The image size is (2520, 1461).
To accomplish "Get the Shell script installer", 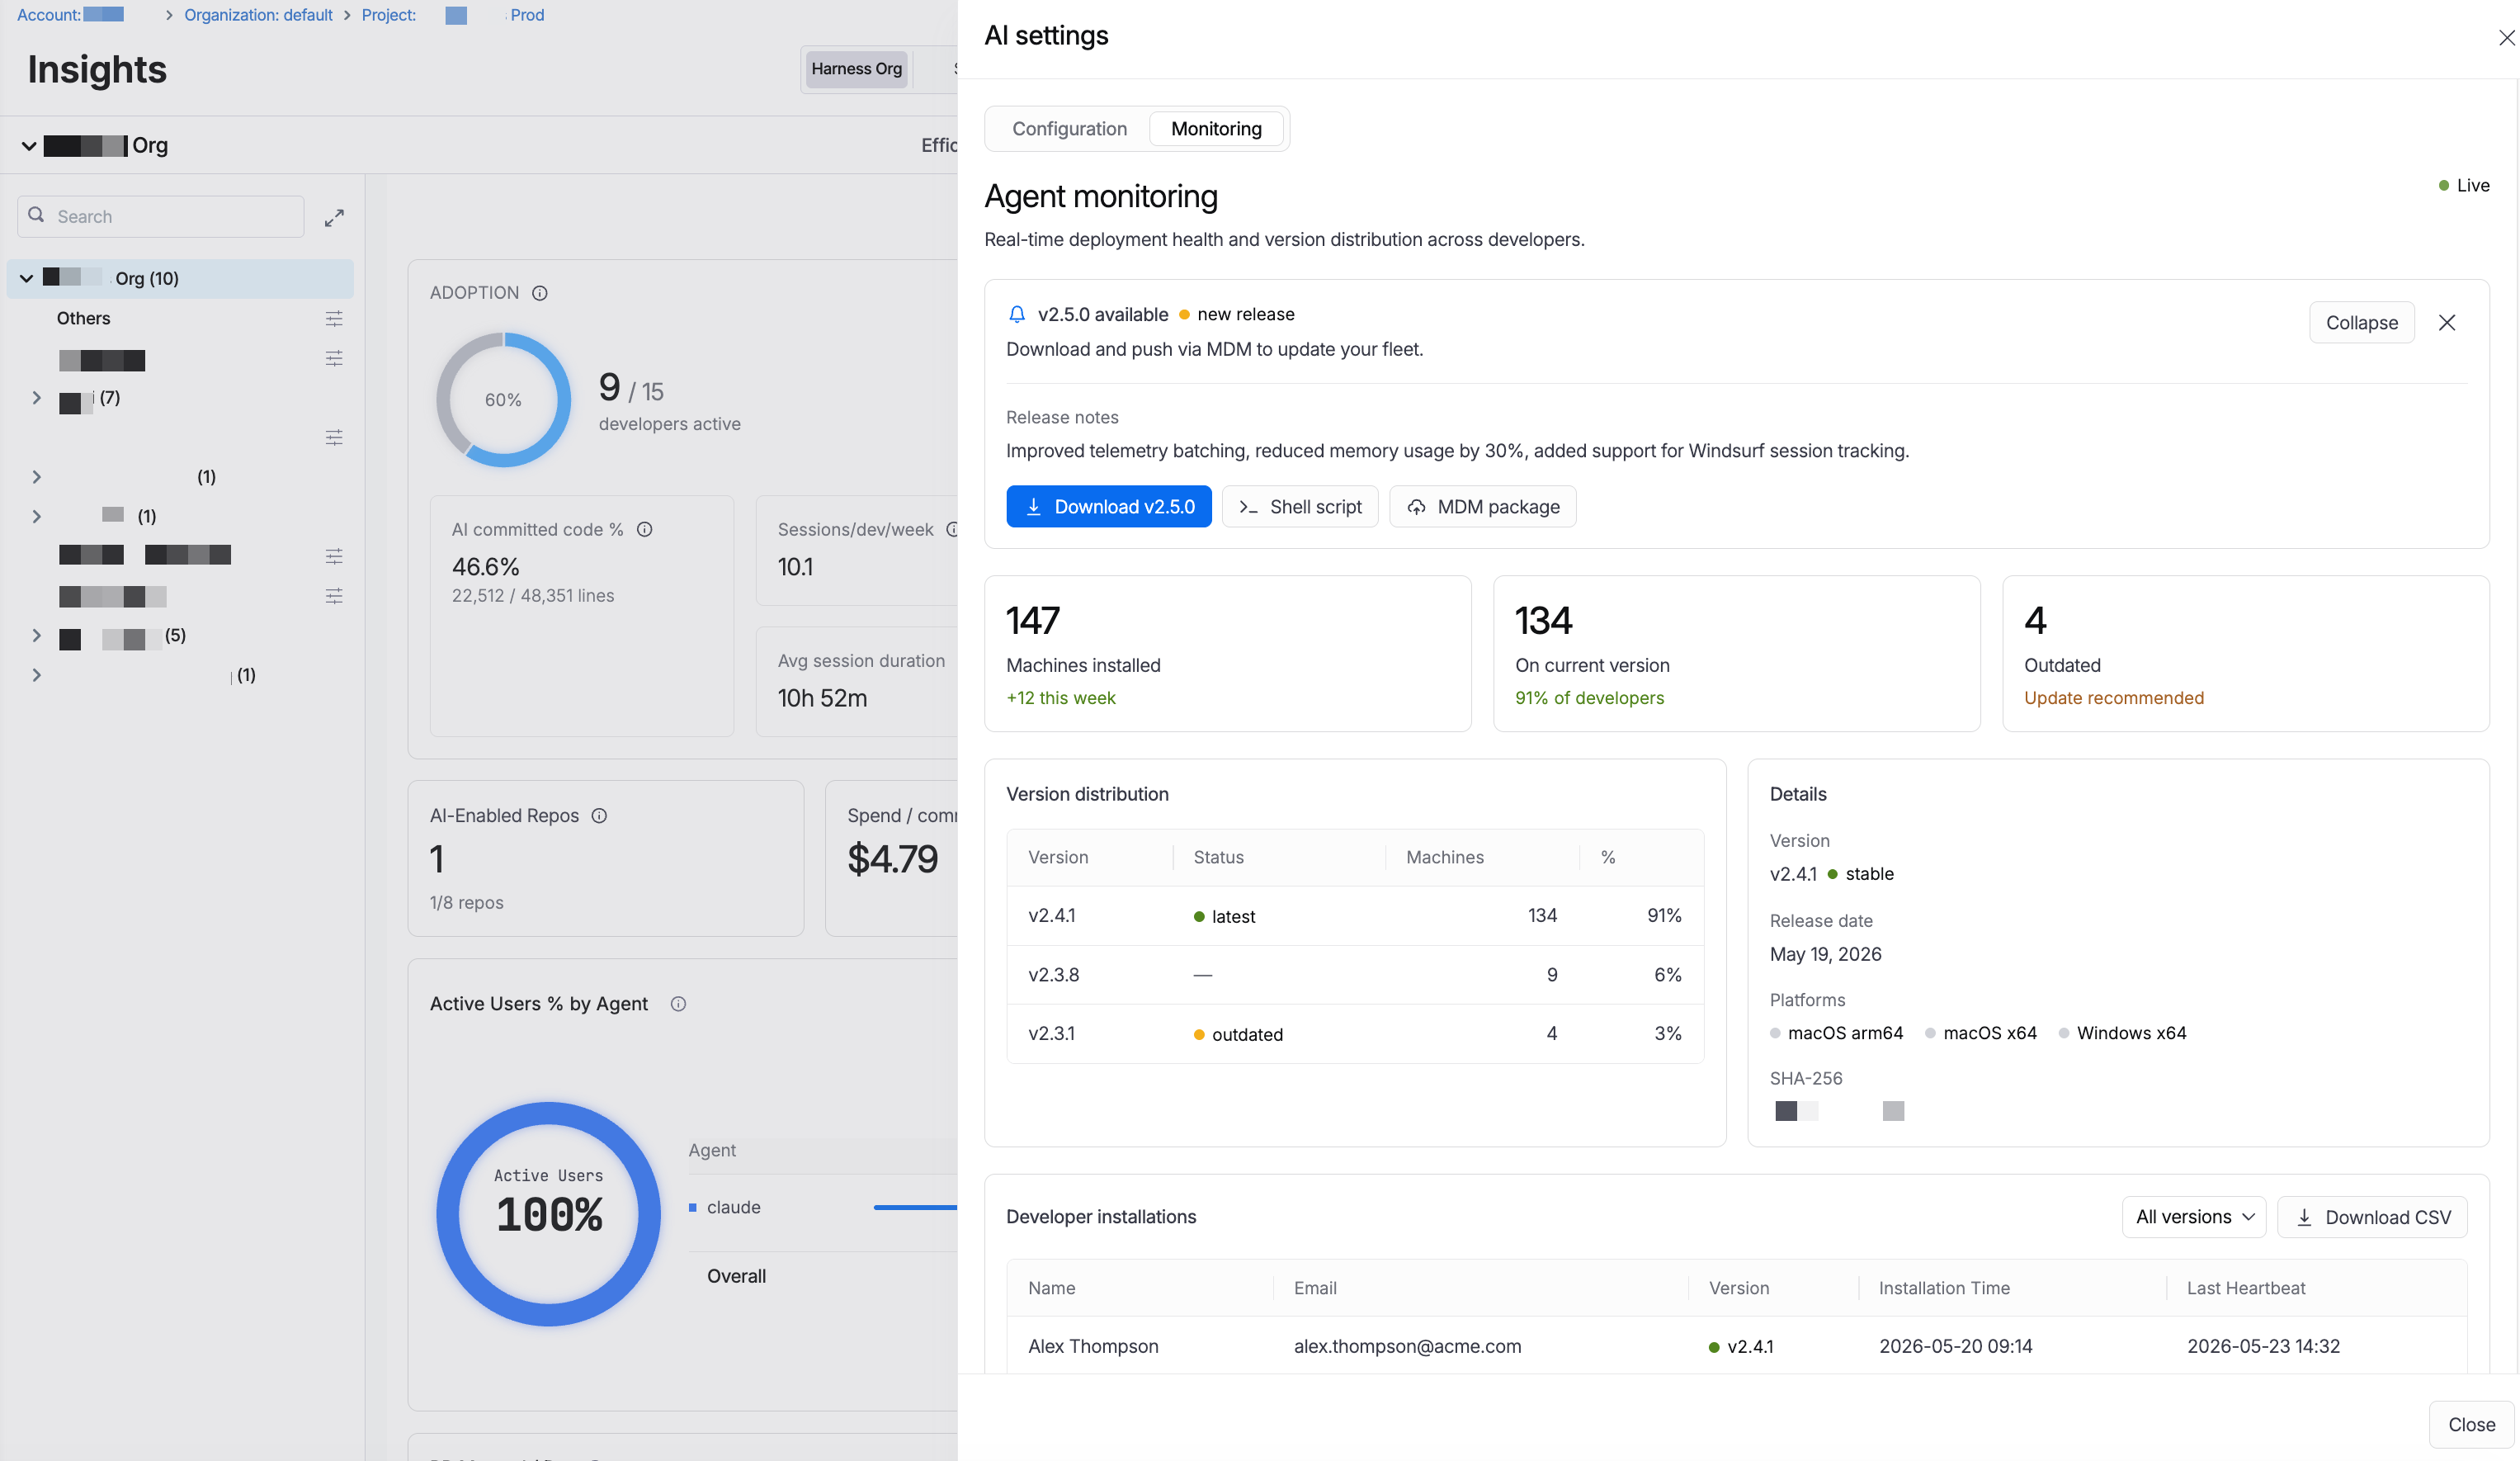I will tap(1299, 507).
